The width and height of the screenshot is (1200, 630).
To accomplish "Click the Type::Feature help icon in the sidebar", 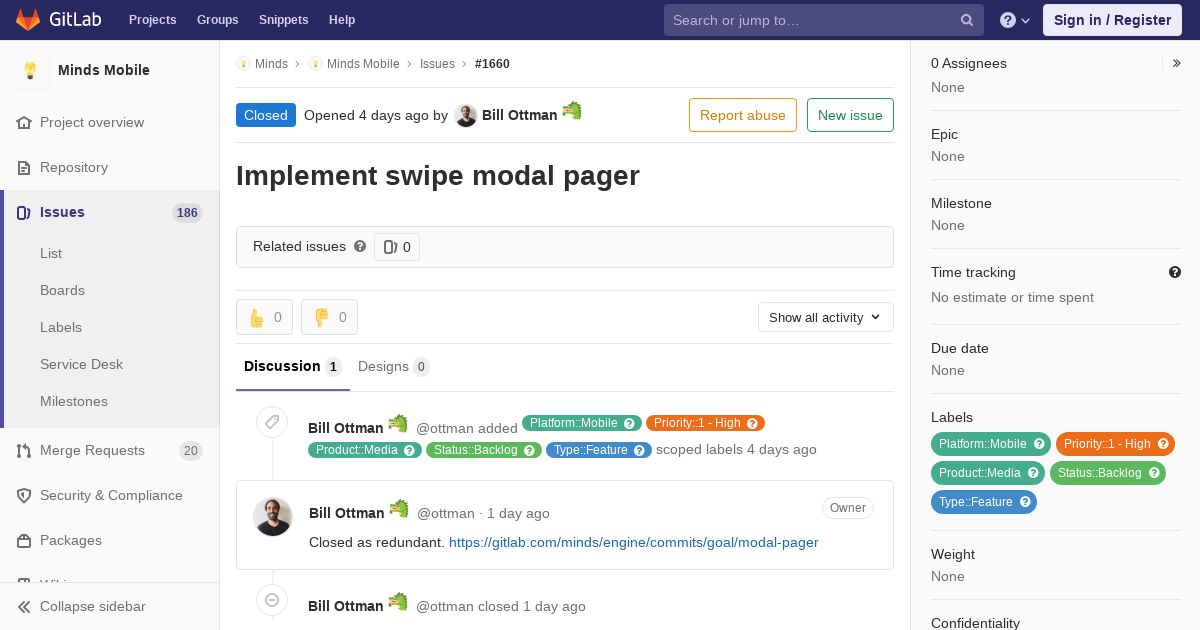I will point(1025,502).
